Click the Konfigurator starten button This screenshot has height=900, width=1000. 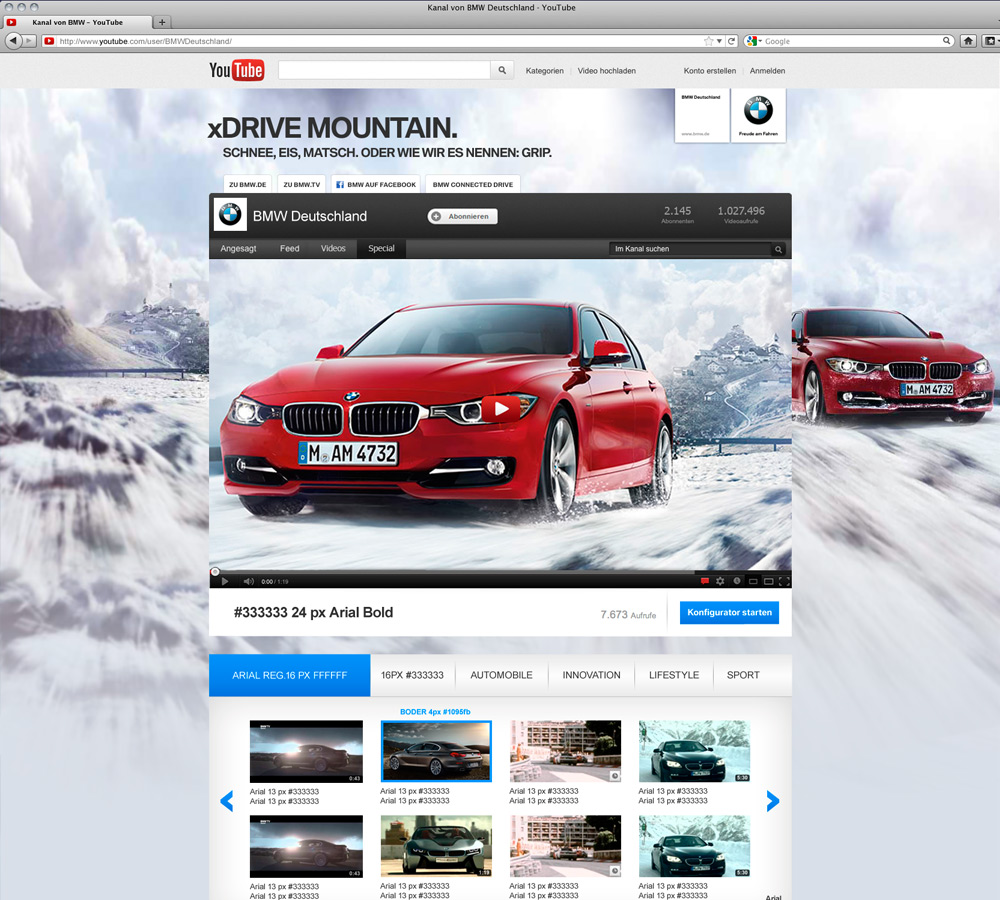tap(729, 612)
